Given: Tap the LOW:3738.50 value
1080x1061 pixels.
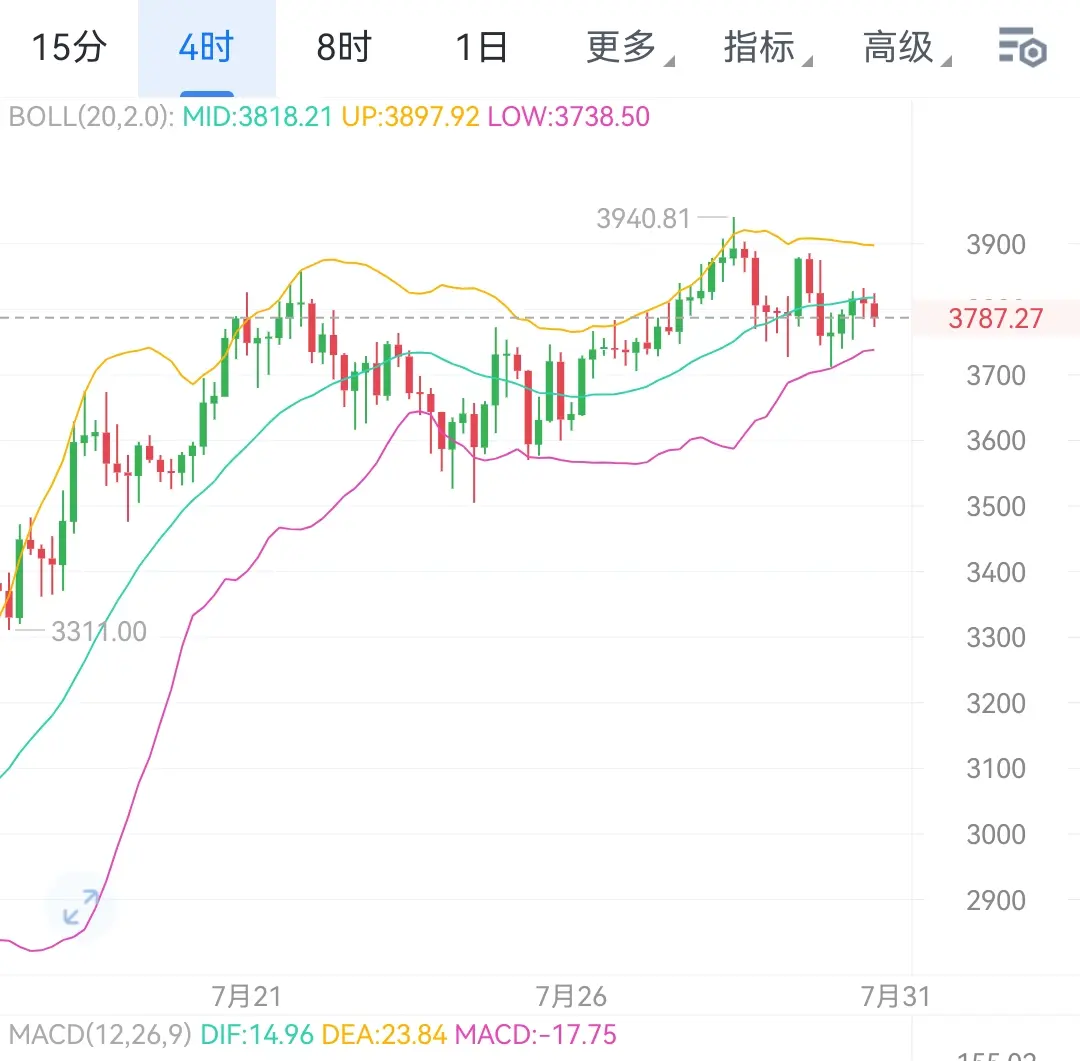Looking at the screenshot, I should [x=569, y=116].
